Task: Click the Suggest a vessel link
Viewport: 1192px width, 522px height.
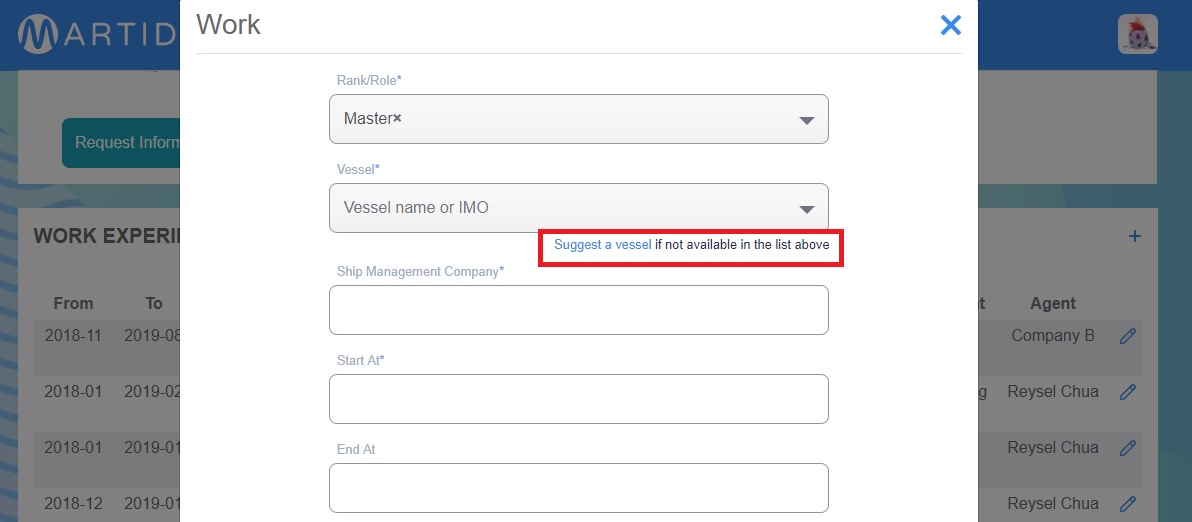Action: pyautogui.click(x=602, y=245)
